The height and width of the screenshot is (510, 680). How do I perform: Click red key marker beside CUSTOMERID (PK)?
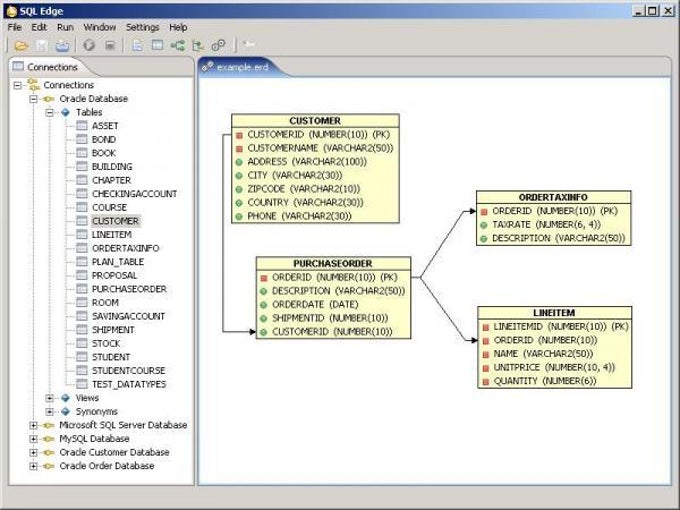click(x=239, y=135)
